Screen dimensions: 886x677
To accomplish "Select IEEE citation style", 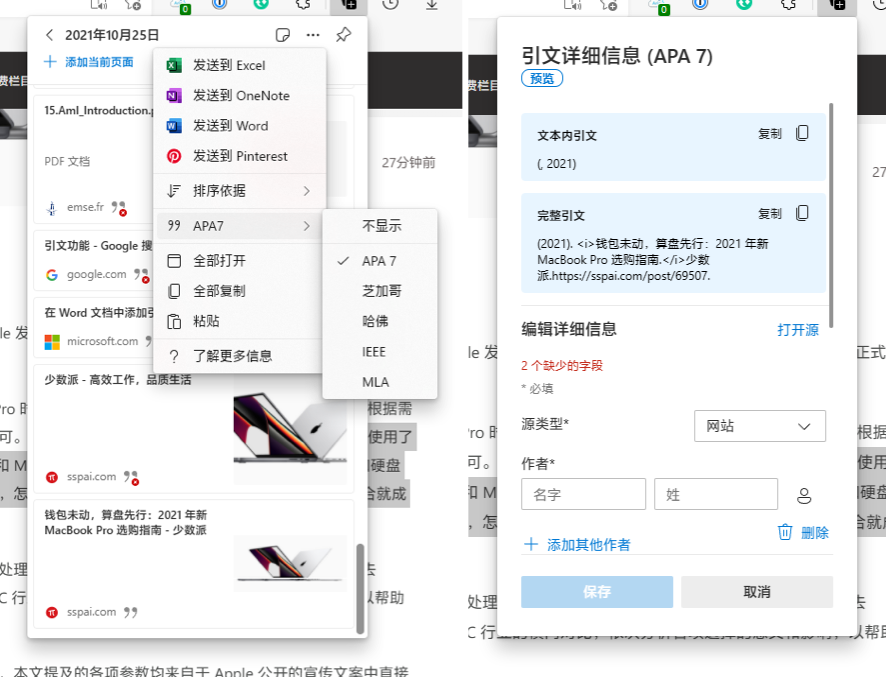I will click(380, 351).
